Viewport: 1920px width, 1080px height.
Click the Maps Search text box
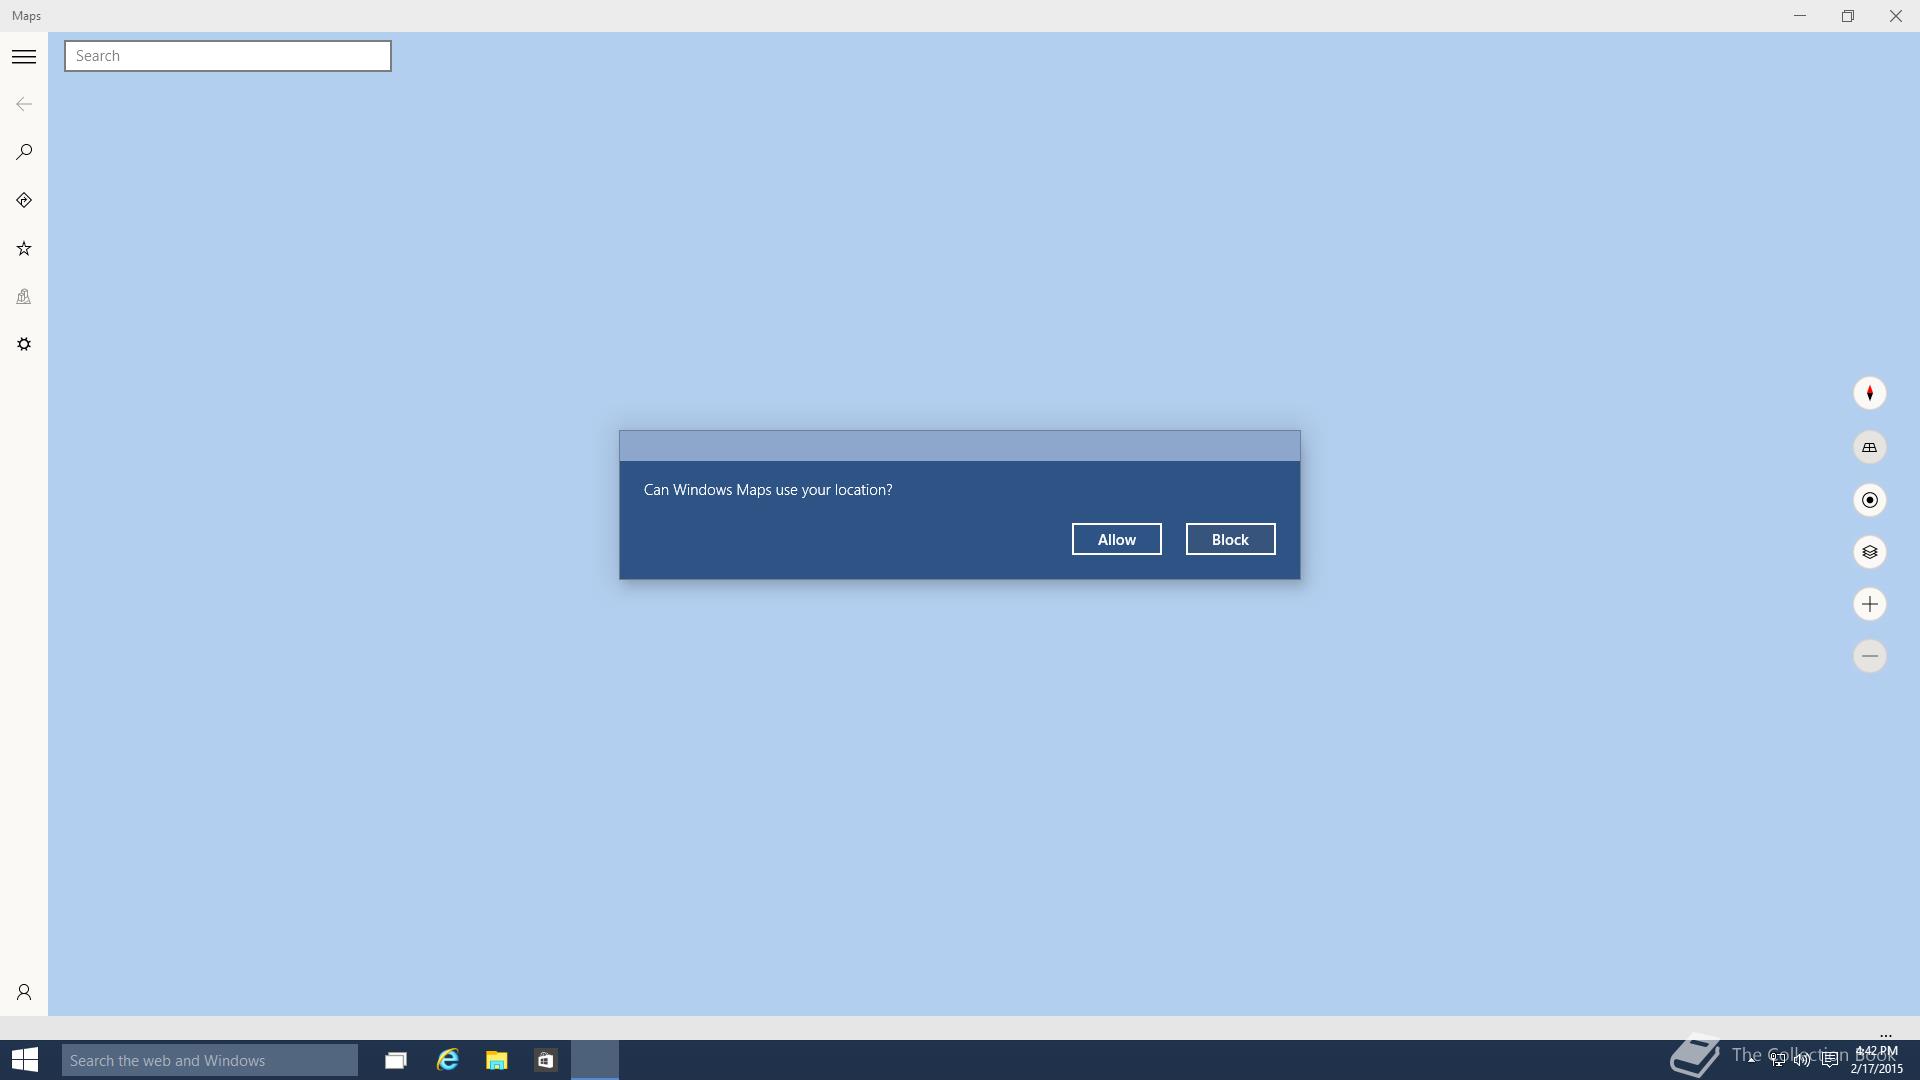pos(228,56)
